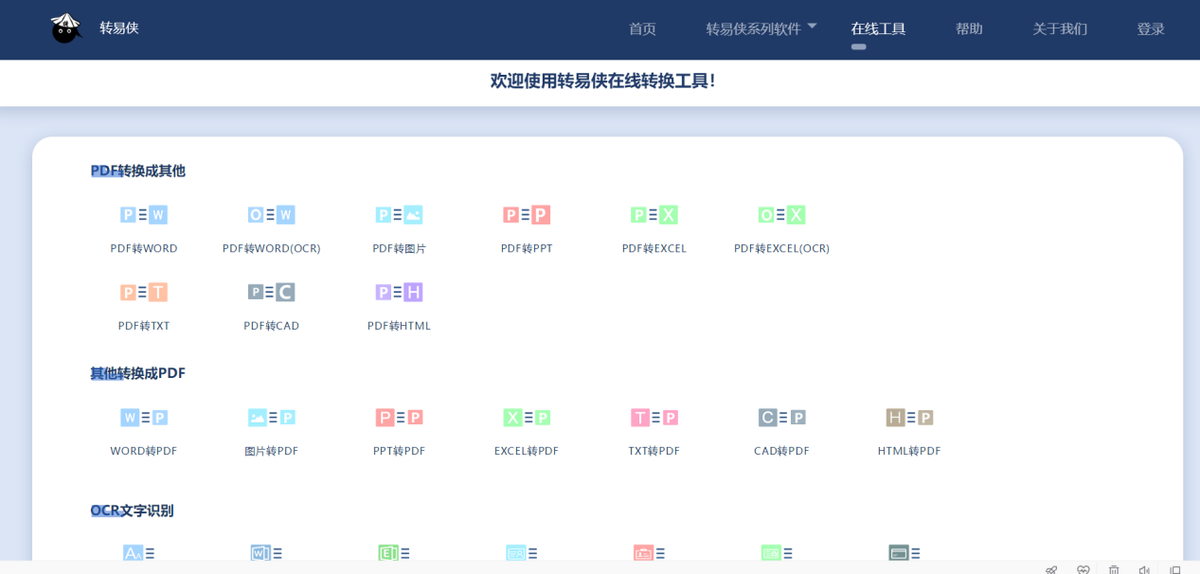
Task: Launch the PDF转PPT converter icon
Action: 526,215
